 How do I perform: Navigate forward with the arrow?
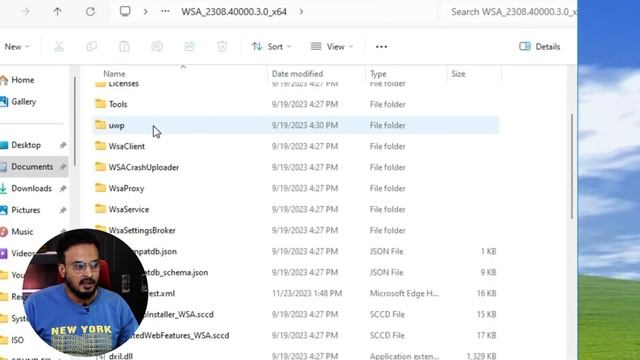point(25,11)
